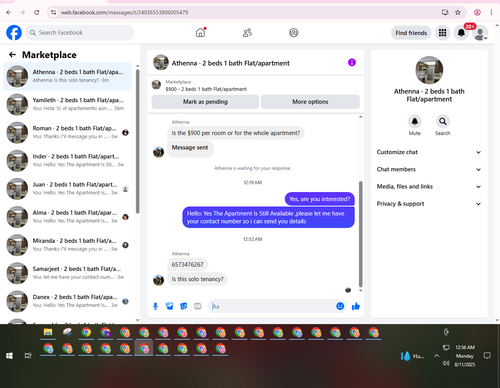Open Chrome three-dot menu

coord(491,12)
